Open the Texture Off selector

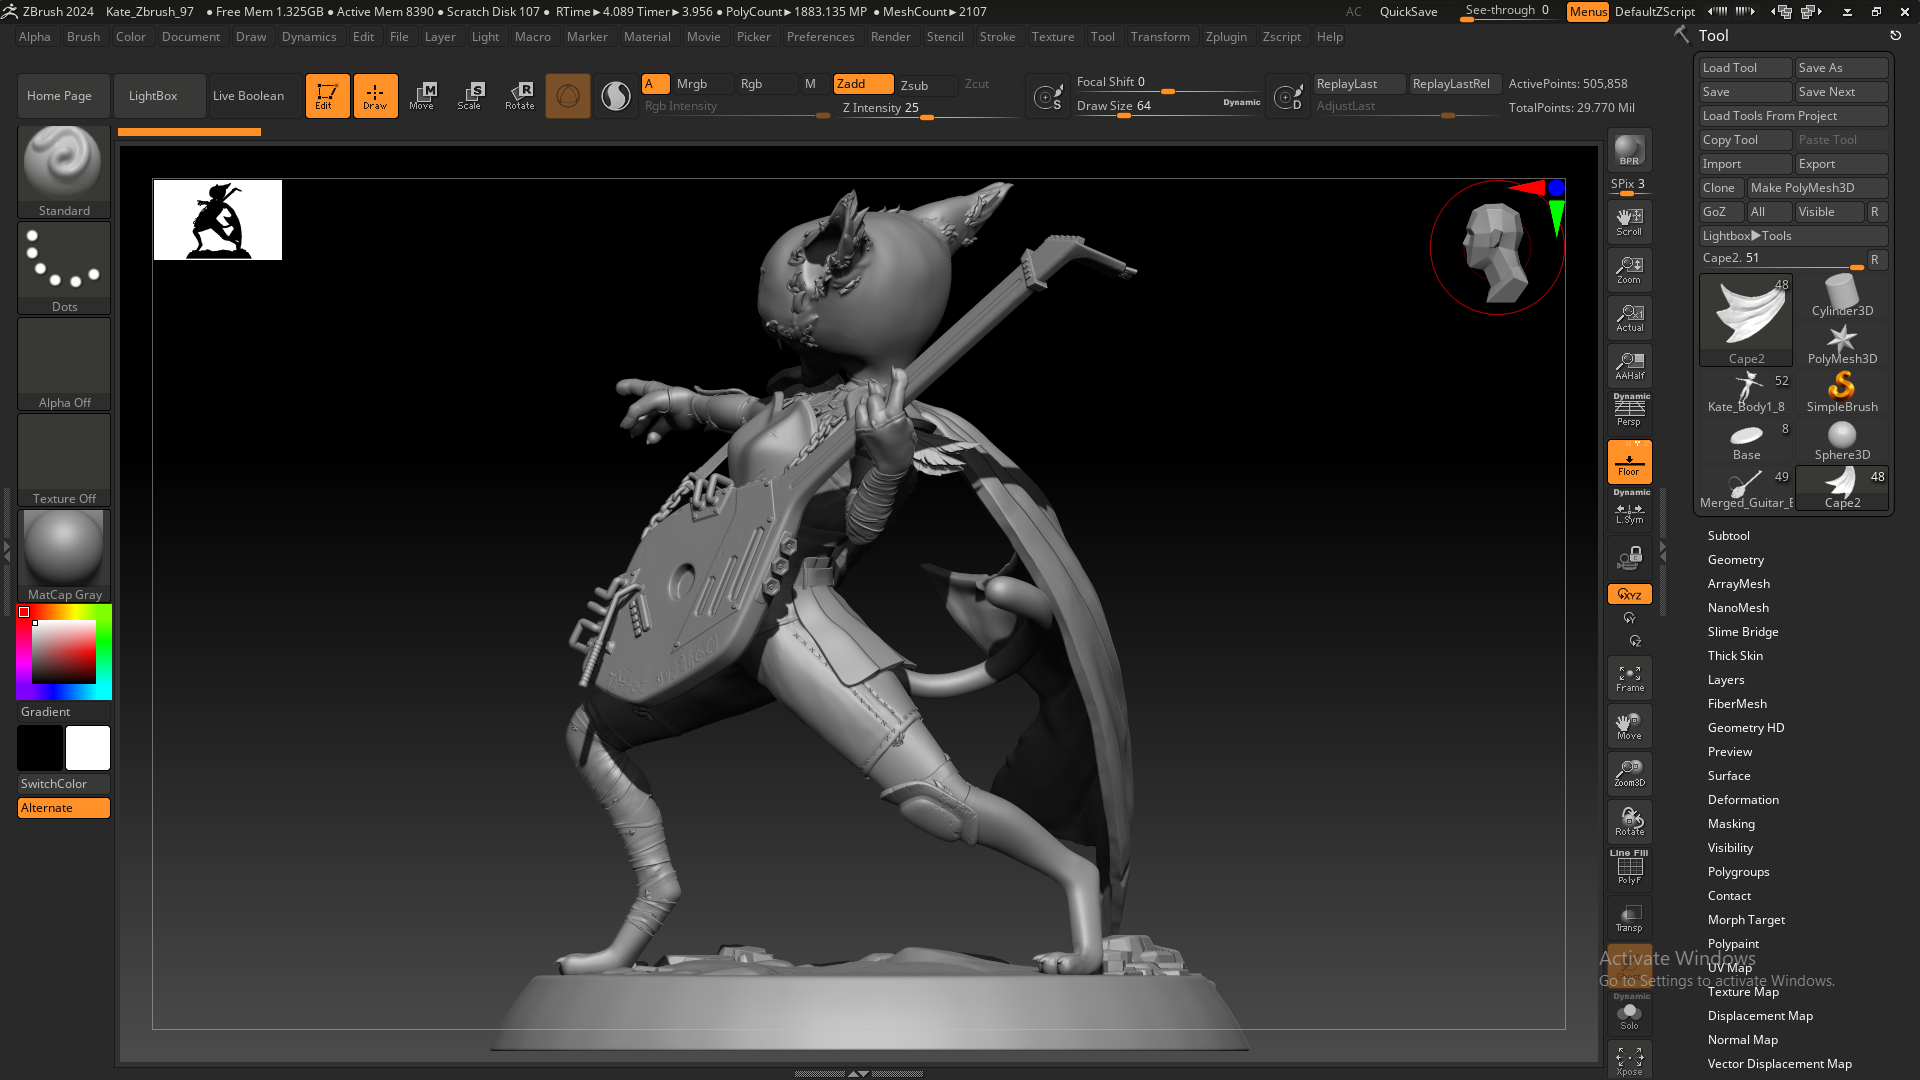point(64,460)
